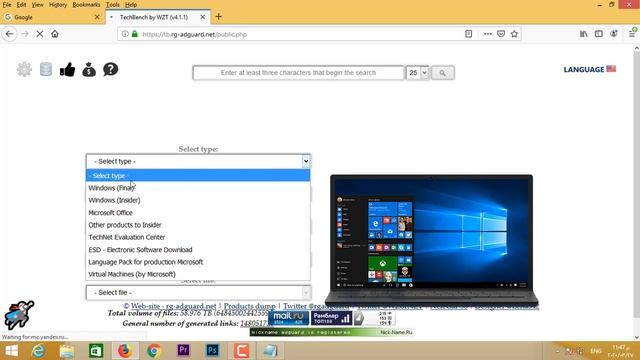Open the Firefox hamburger menu
640x360 pixels.
632,34
